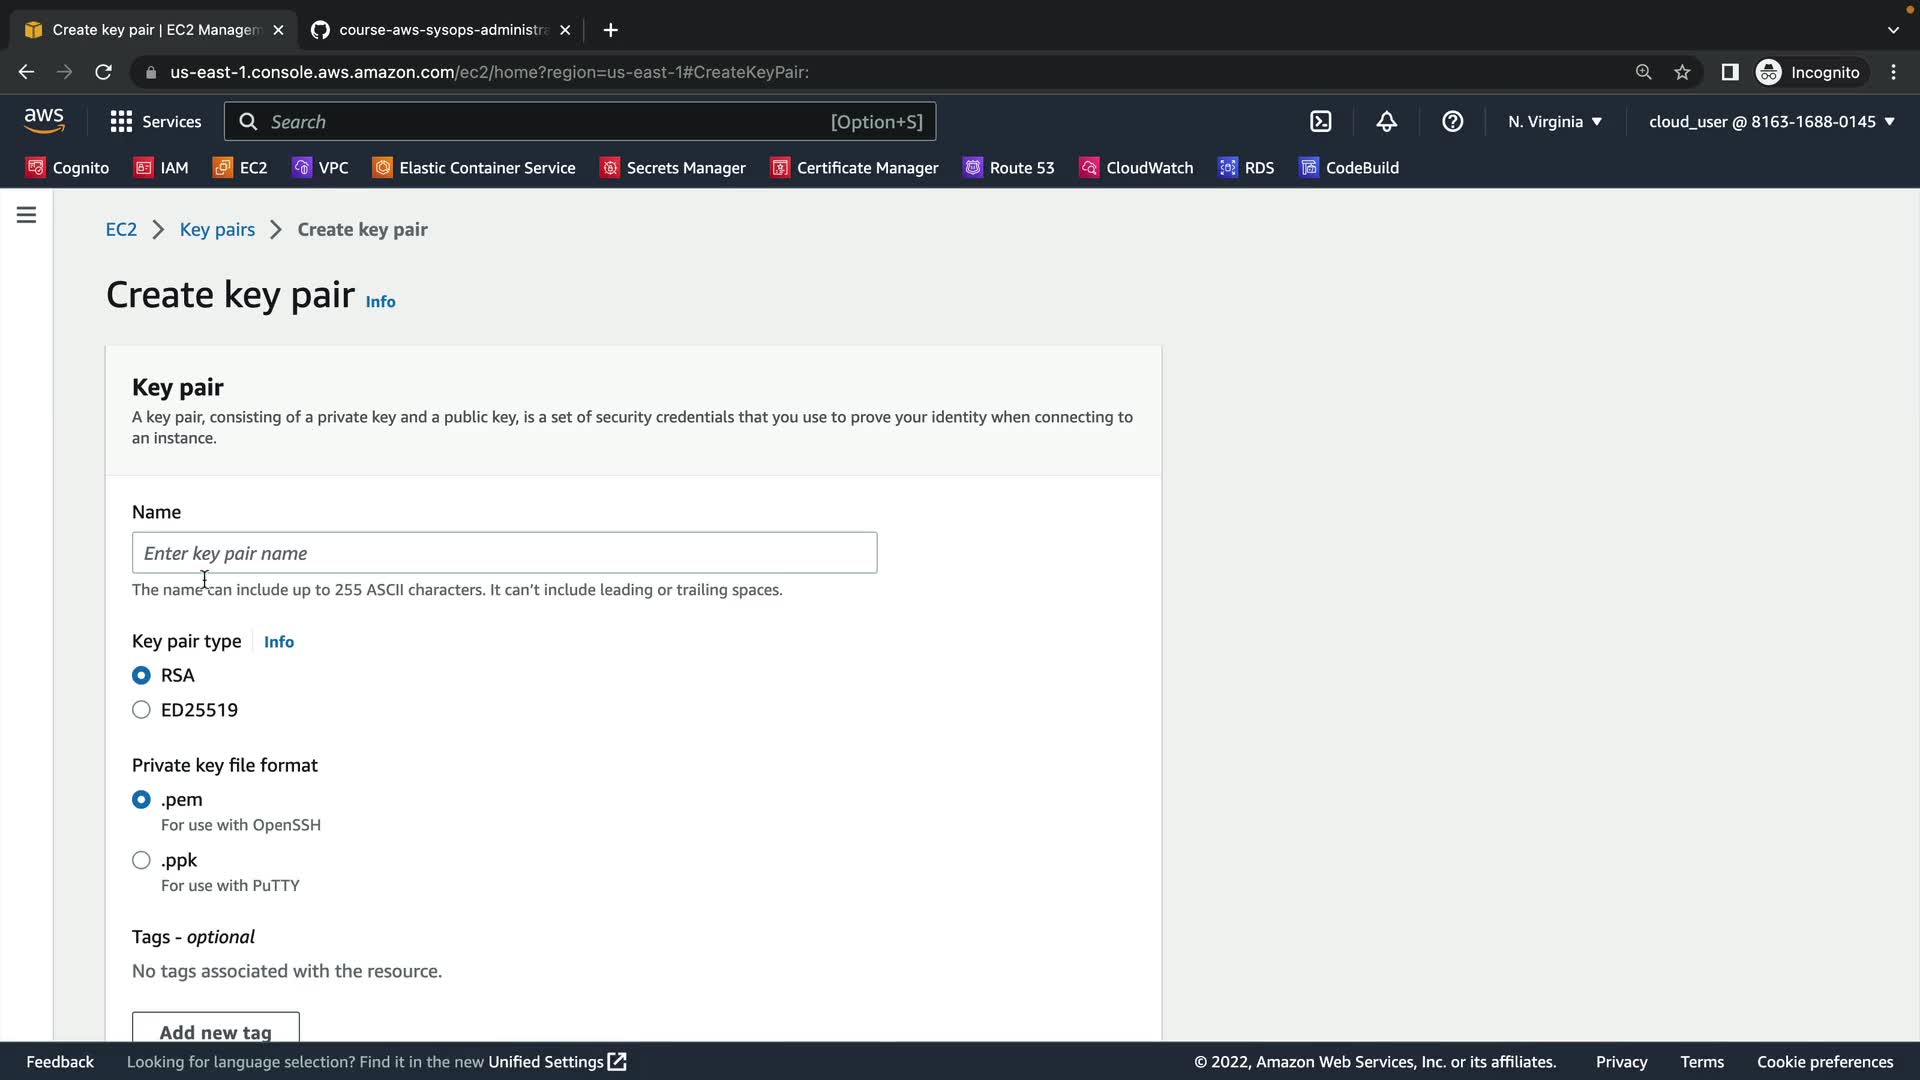Expand the browser tab search chevron

pyautogui.click(x=1892, y=30)
